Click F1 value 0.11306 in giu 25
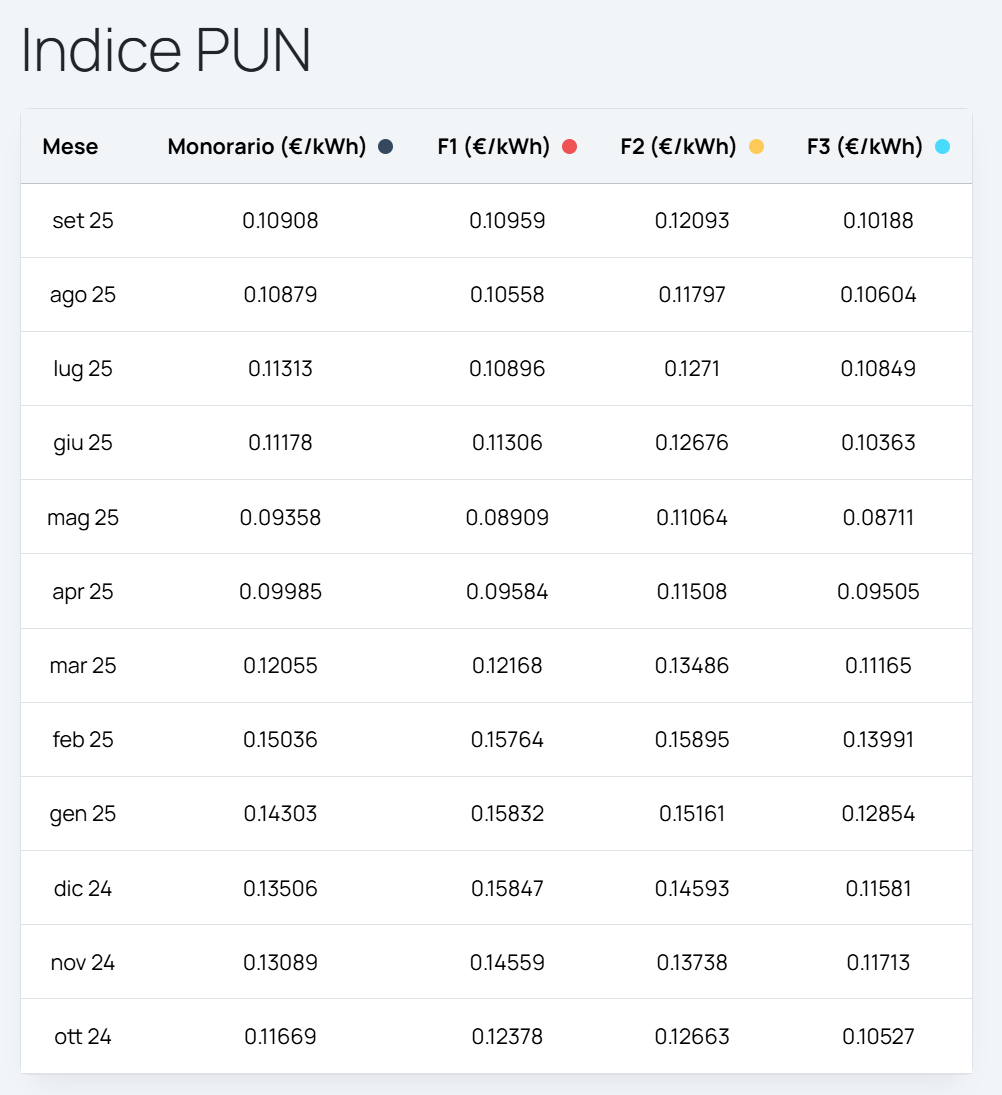1002x1095 pixels. pyautogui.click(x=507, y=443)
